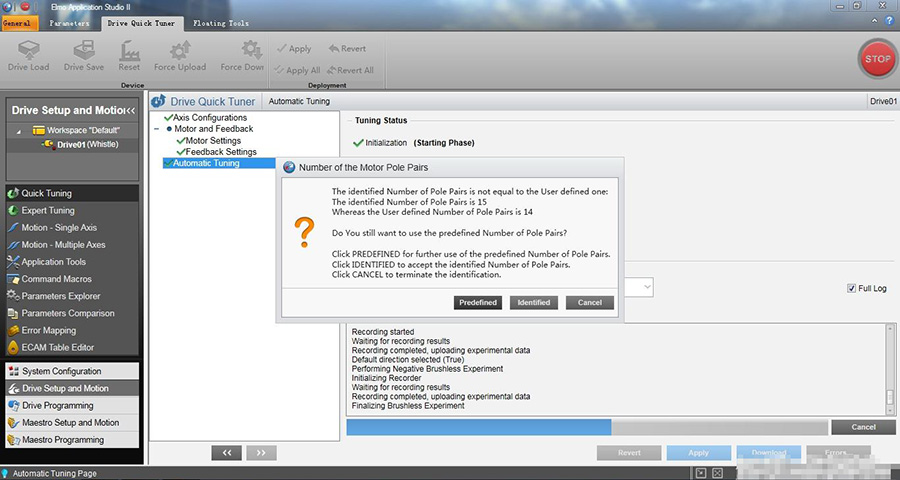Viewport: 900px width, 480px height.
Task: Open Parameters Explorer in the sidebar
Action: (x=61, y=296)
